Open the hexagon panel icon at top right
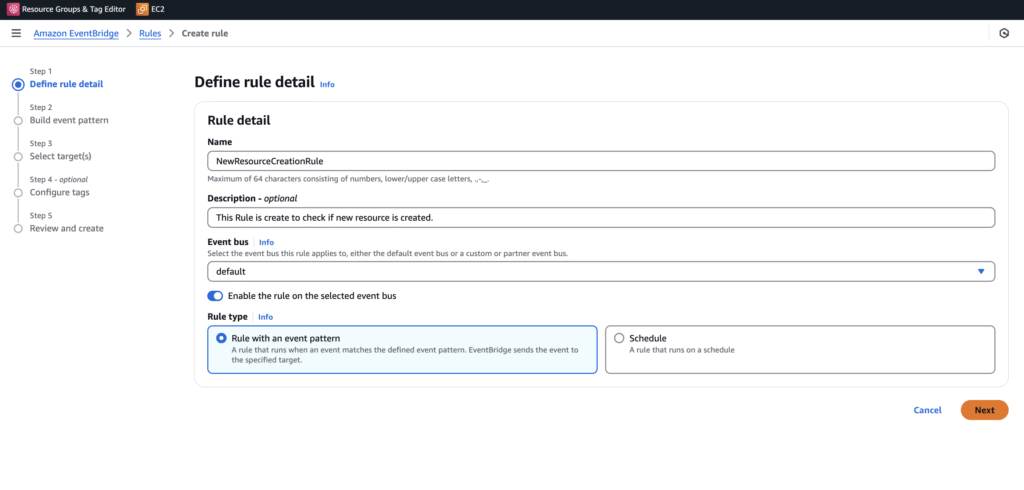 [x=1004, y=33]
